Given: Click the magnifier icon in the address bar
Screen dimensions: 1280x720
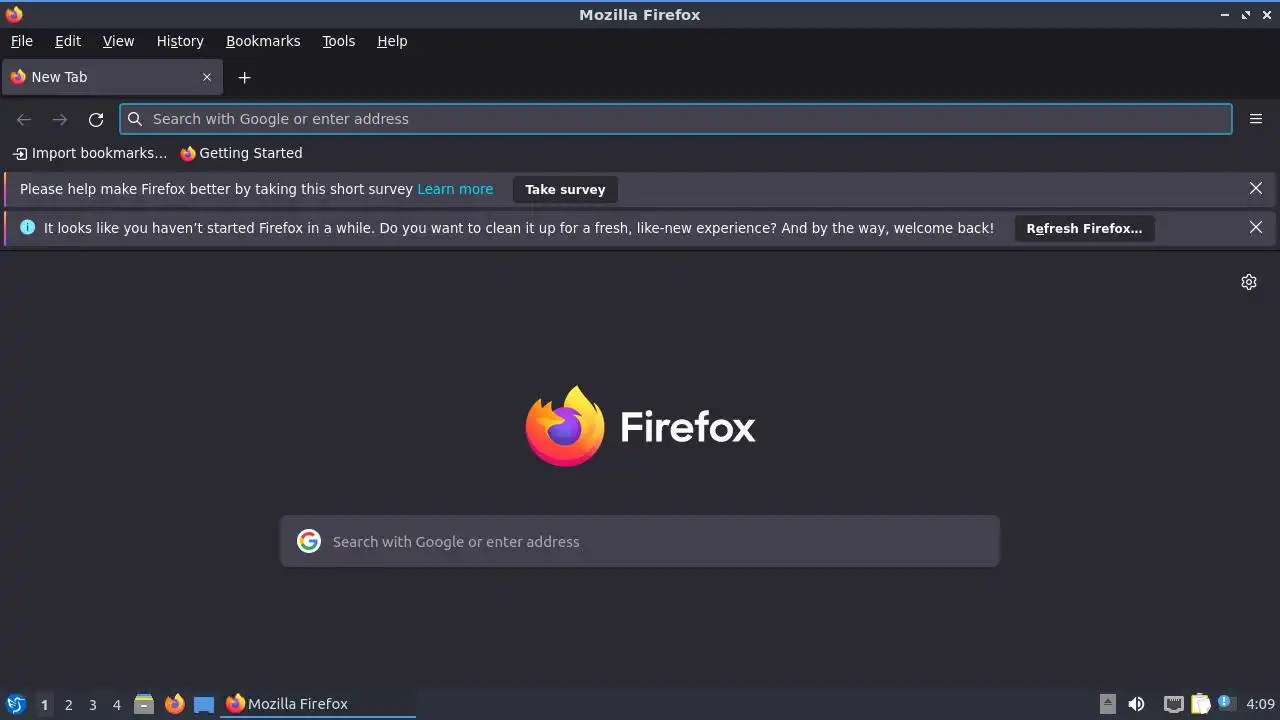Looking at the screenshot, I should [135, 119].
